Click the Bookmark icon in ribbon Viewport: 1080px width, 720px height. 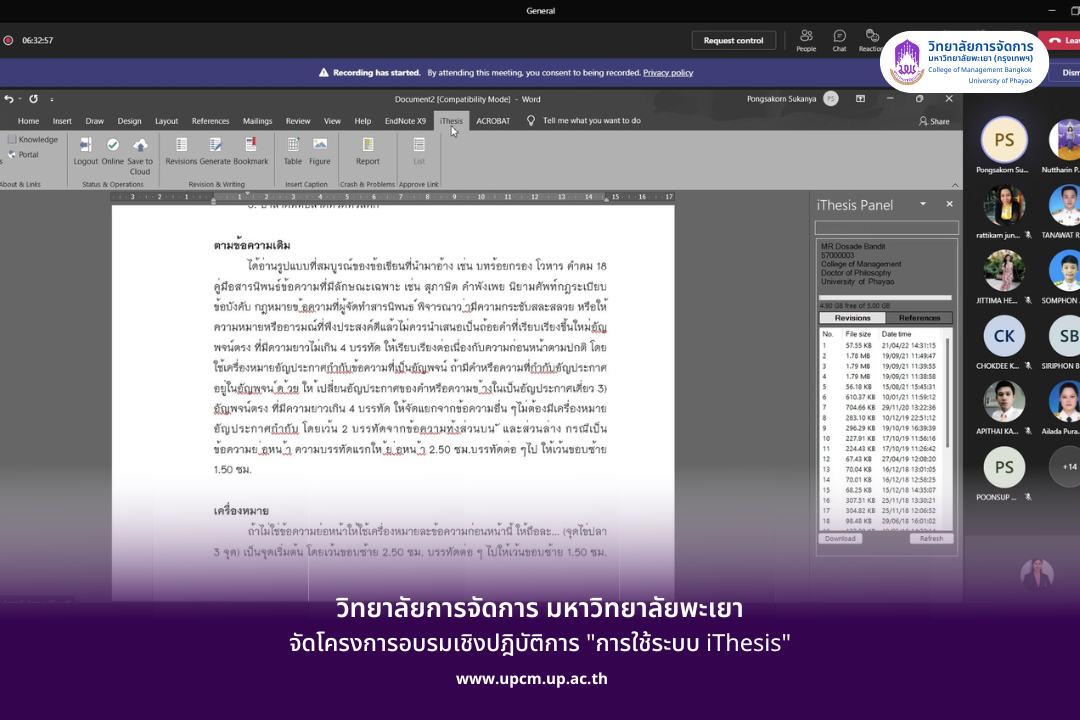point(251,145)
